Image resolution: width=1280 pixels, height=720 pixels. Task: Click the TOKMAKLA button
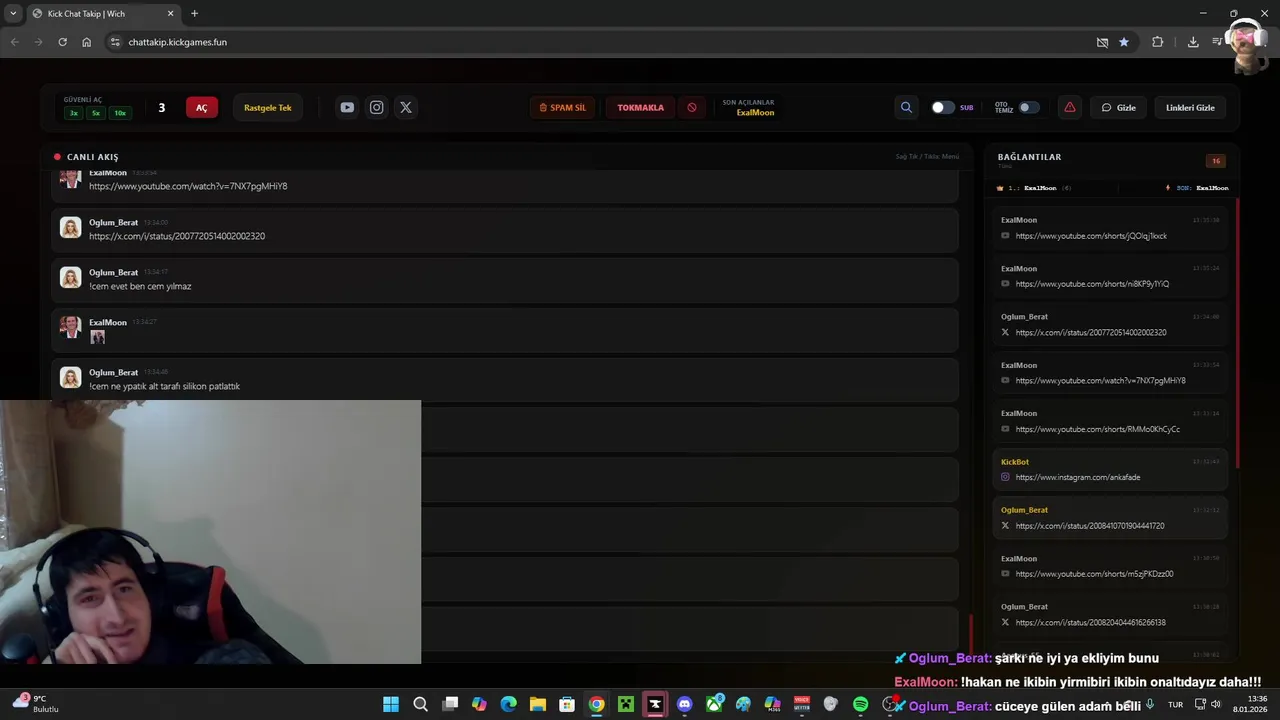[x=640, y=107]
